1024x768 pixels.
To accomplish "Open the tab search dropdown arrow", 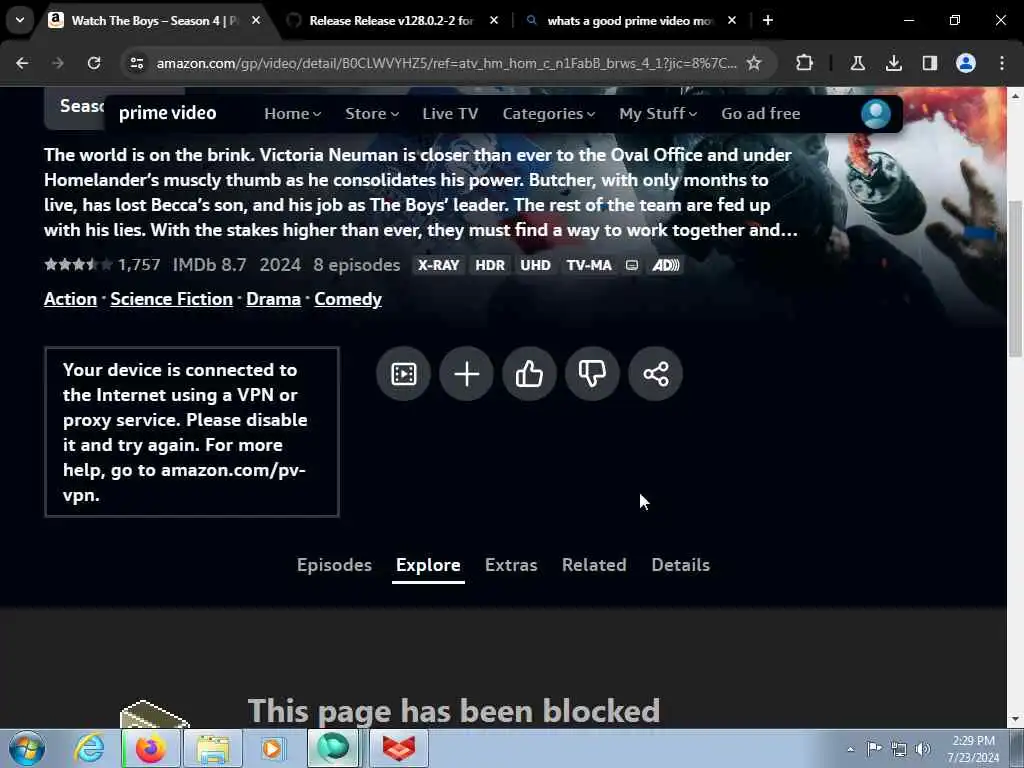I will 20,20.
